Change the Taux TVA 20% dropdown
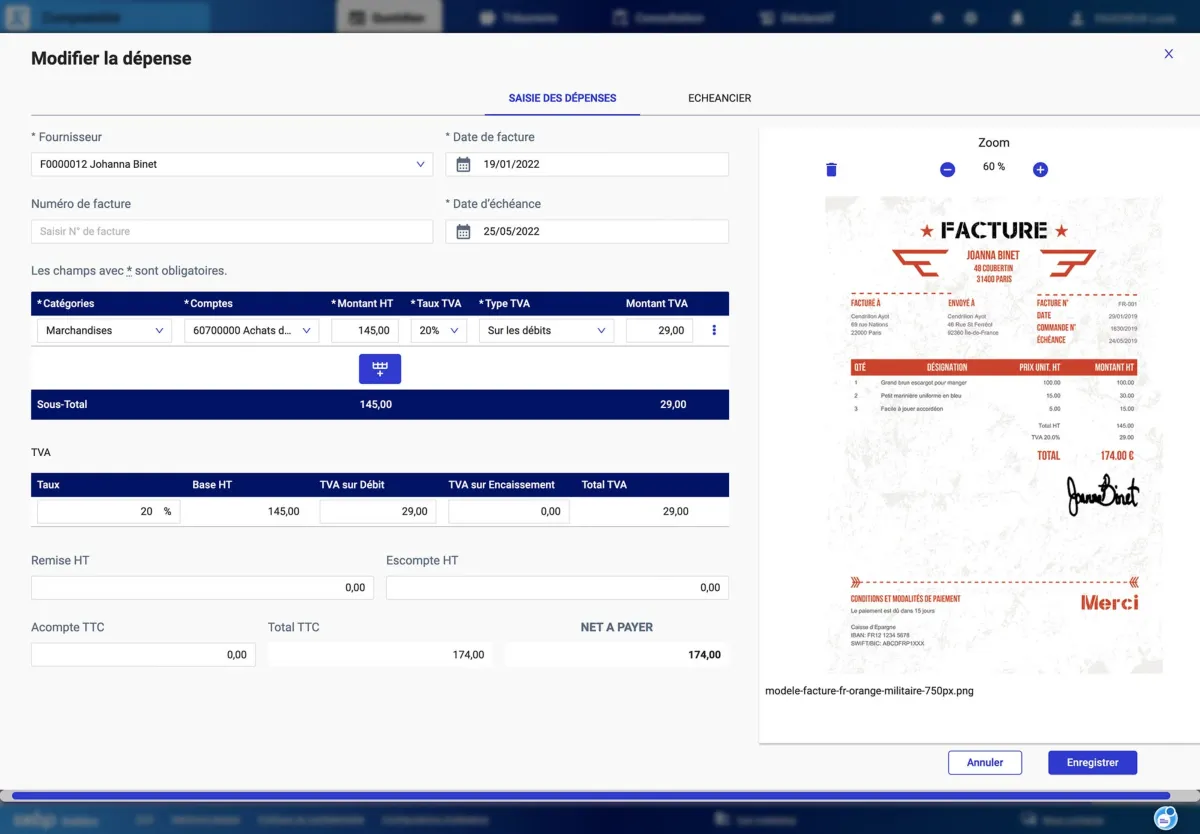Screen dimensions: 1200x834 click(438, 330)
